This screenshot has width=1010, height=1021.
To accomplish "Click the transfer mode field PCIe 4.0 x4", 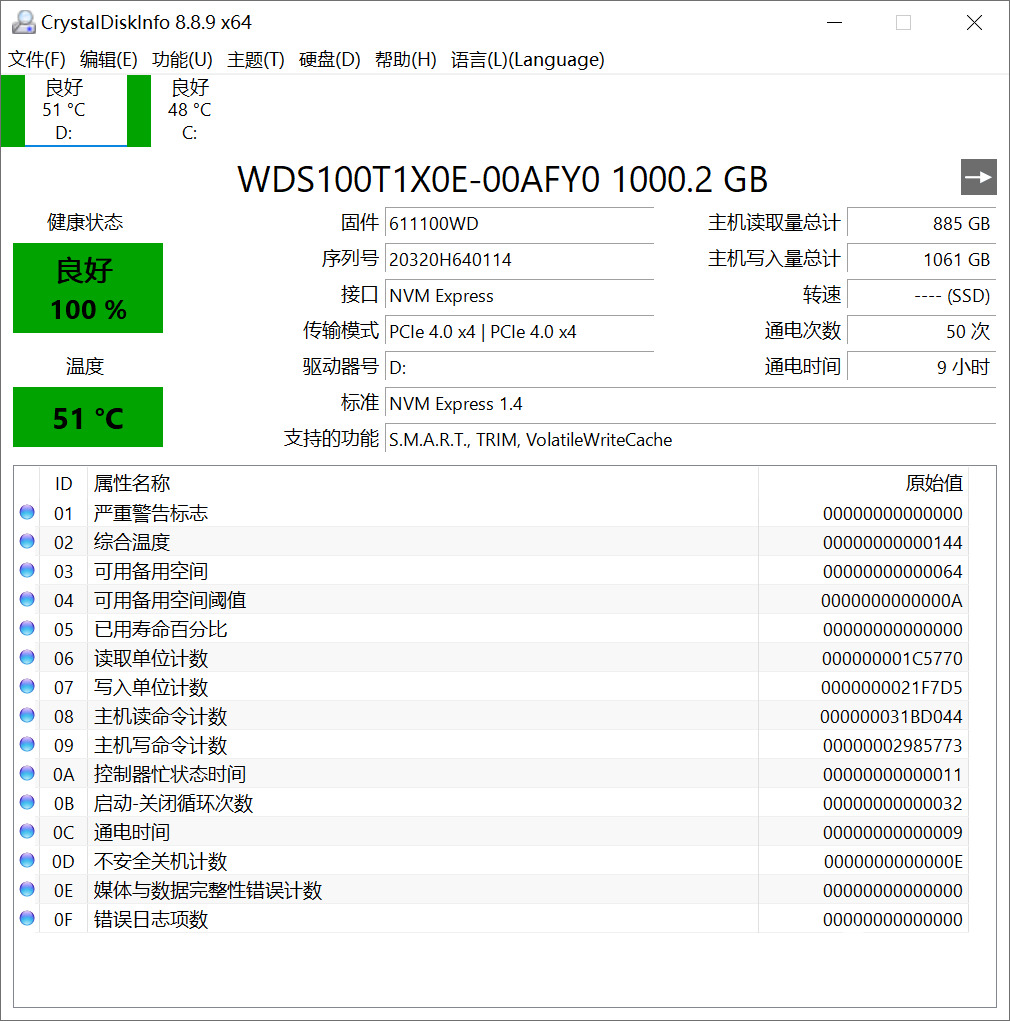I will 520,332.
